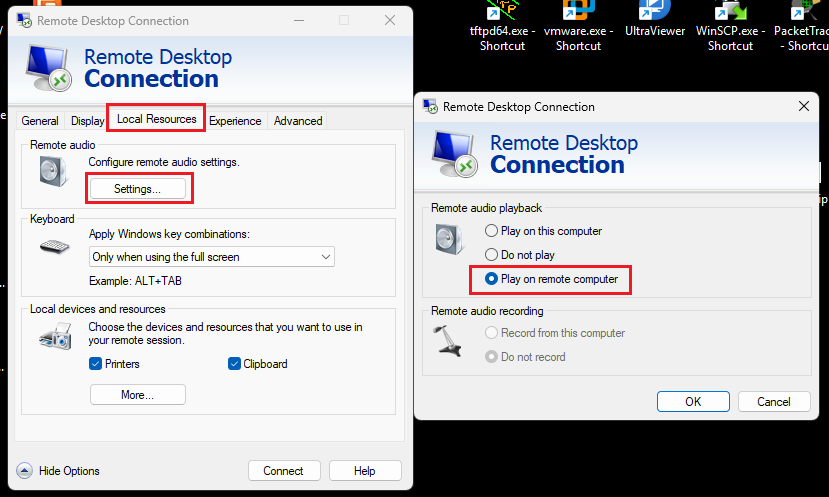Click the speaker icon in Remote audio playback
The image size is (829, 497).
click(449, 239)
